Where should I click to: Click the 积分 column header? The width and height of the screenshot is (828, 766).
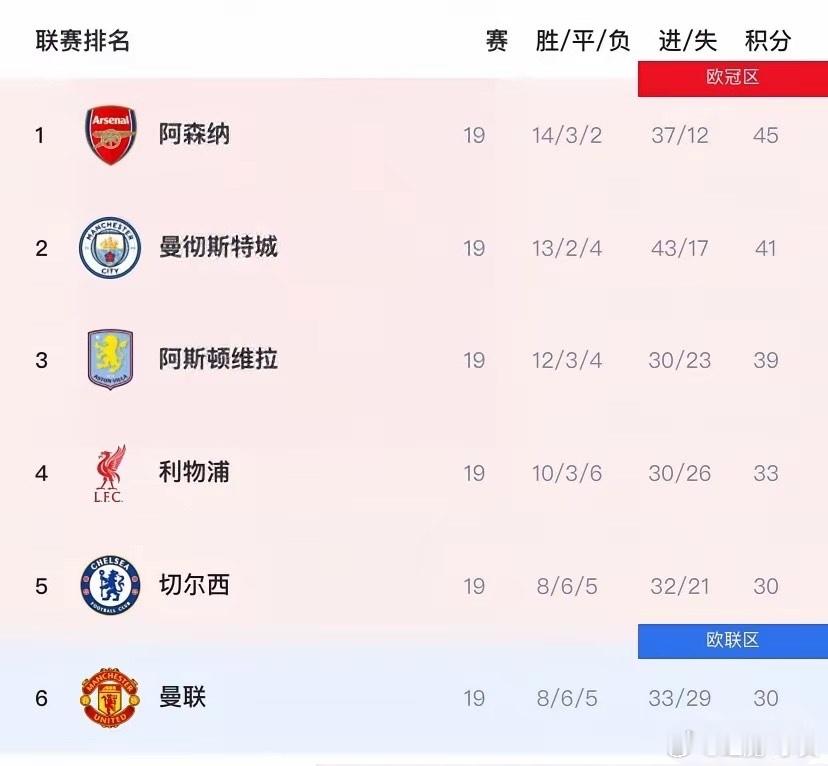click(x=765, y=41)
